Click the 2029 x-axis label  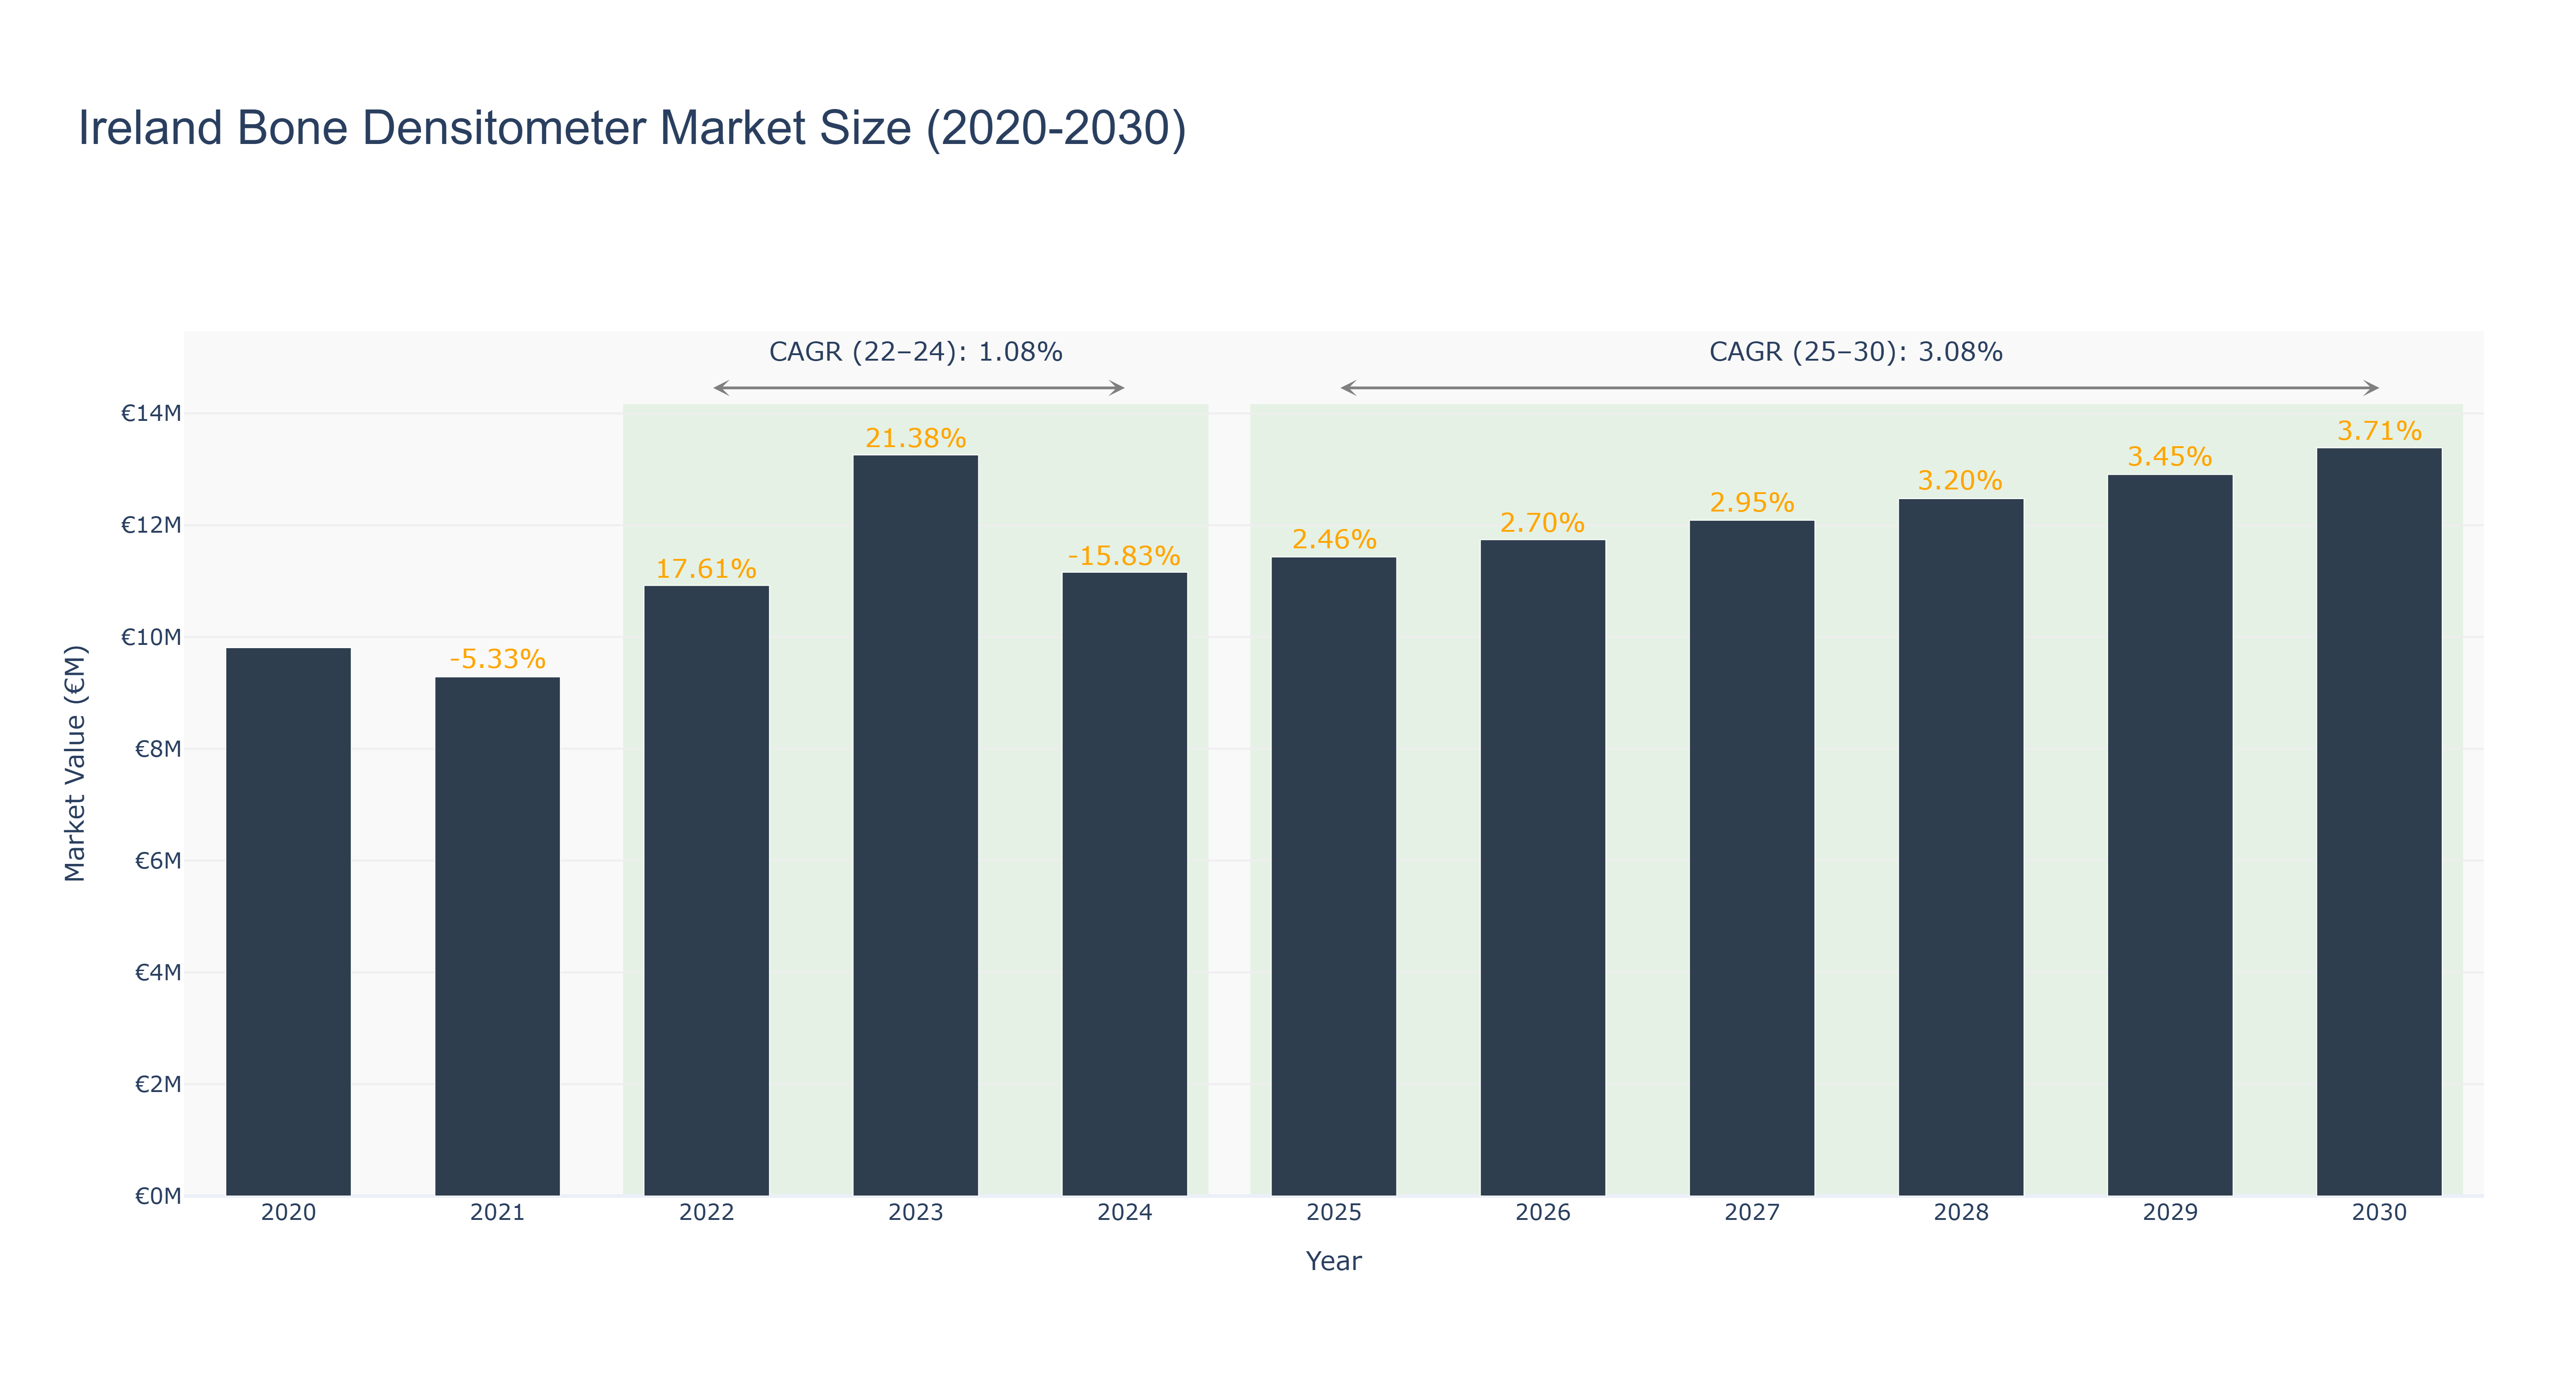point(2169,1213)
